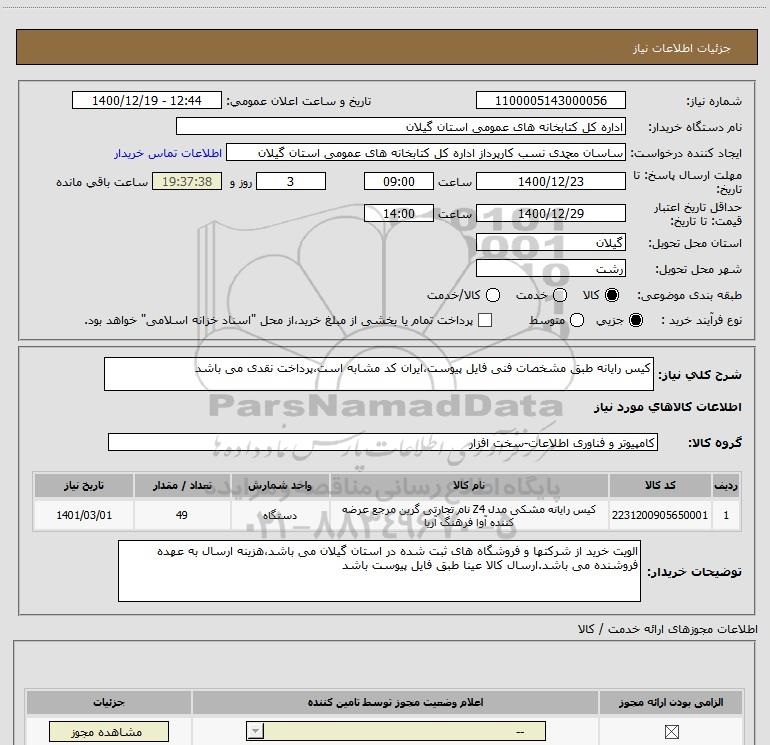Screen dimensions: 770x745
Task: Click the delivery city field رشت
Action: click(x=550, y=268)
